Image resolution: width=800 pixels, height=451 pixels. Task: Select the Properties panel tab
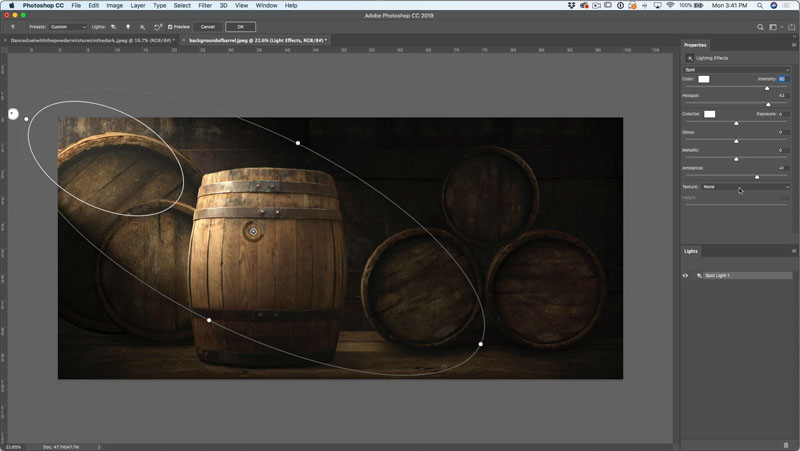tap(695, 45)
